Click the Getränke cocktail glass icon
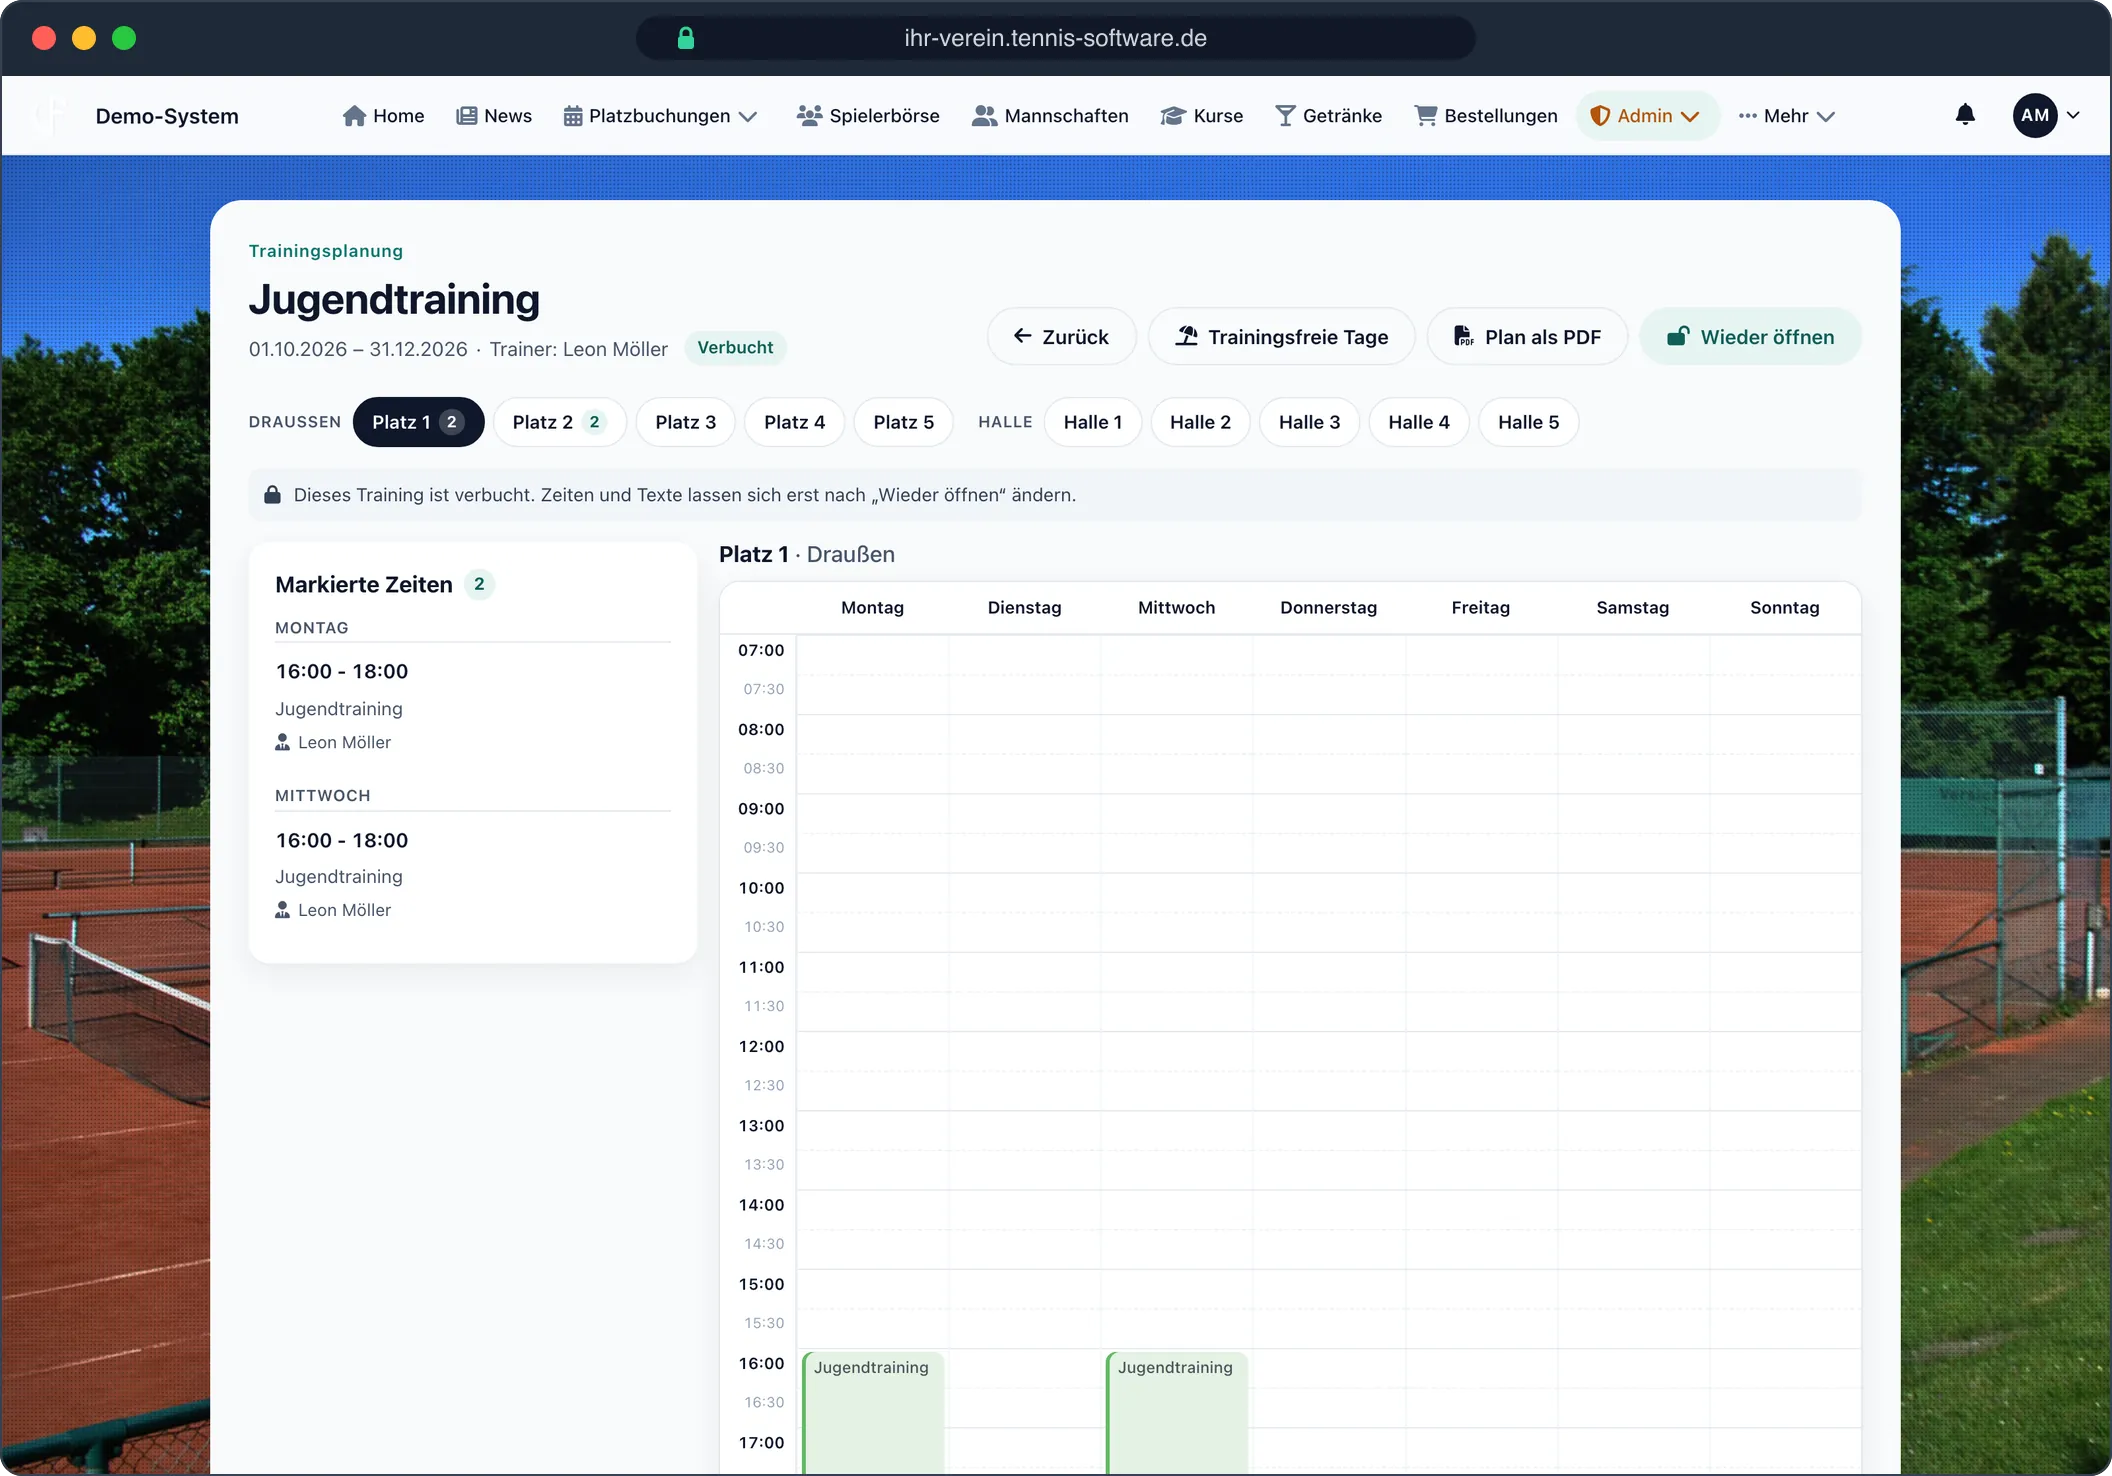 [x=1286, y=116]
